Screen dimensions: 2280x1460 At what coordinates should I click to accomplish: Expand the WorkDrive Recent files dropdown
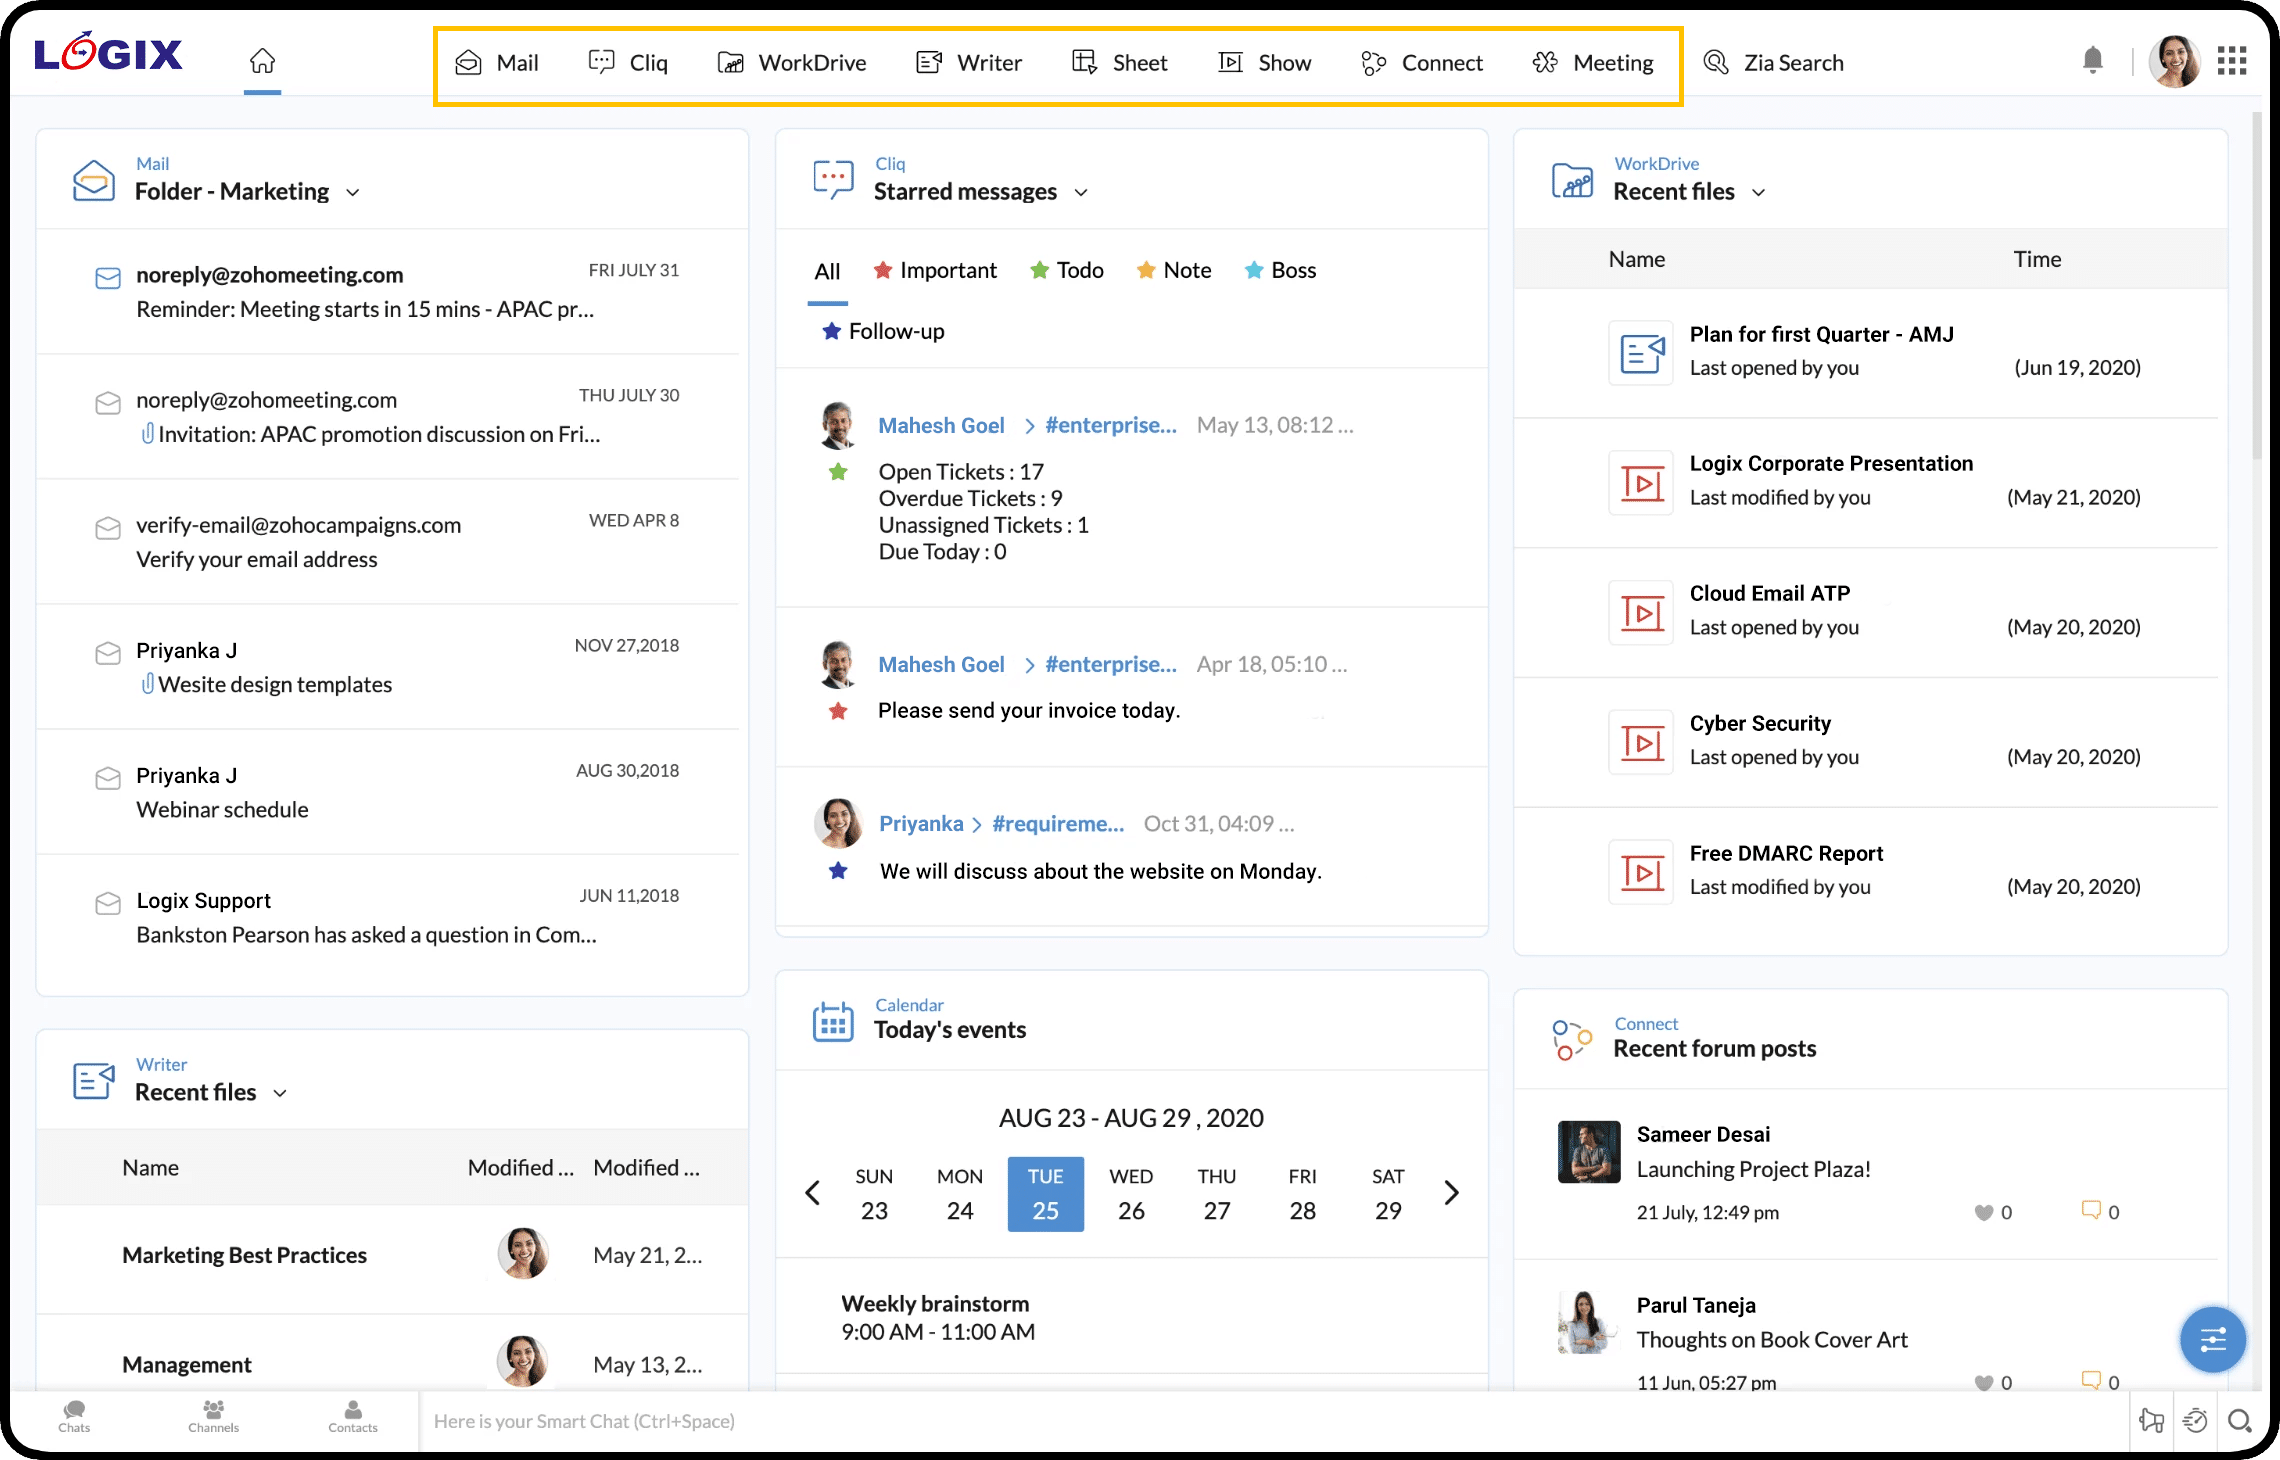pyautogui.click(x=1761, y=192)
